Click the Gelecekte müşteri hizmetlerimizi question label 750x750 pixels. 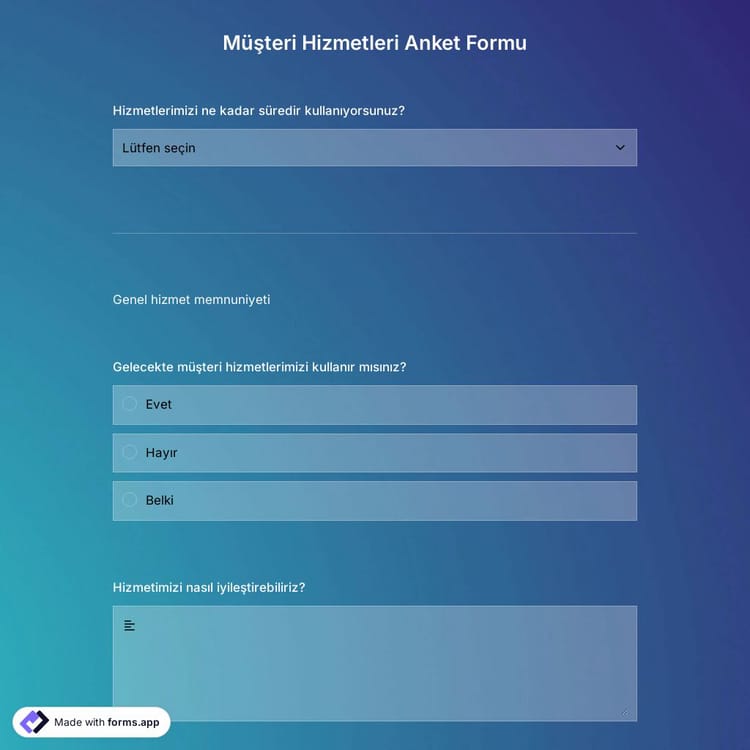click(x=259, y=367)
